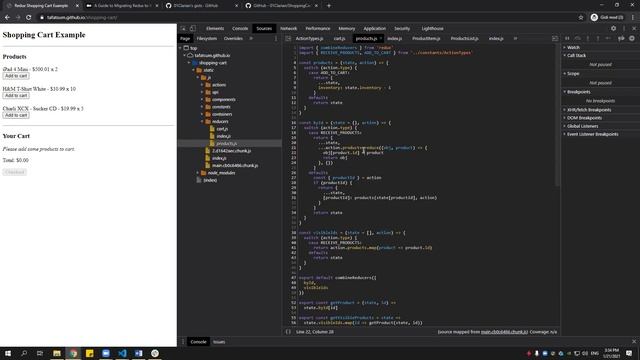This screenshot has width=640, height=360.
Task: Click the pause script execution button
Action: tap(567, 38)
